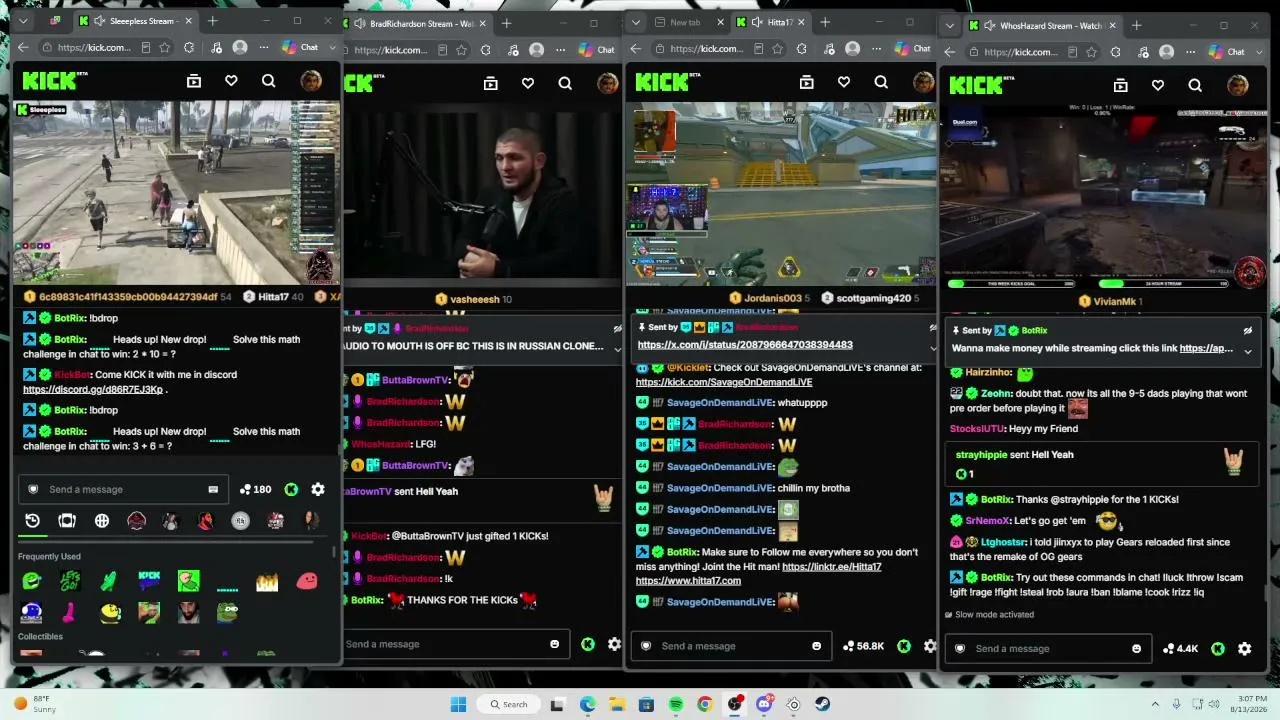Open profile avatar in Sleeepless Kick header
Image resolution: width=1280 pixels, height=720 pixels.
click(x=311, y=81)
